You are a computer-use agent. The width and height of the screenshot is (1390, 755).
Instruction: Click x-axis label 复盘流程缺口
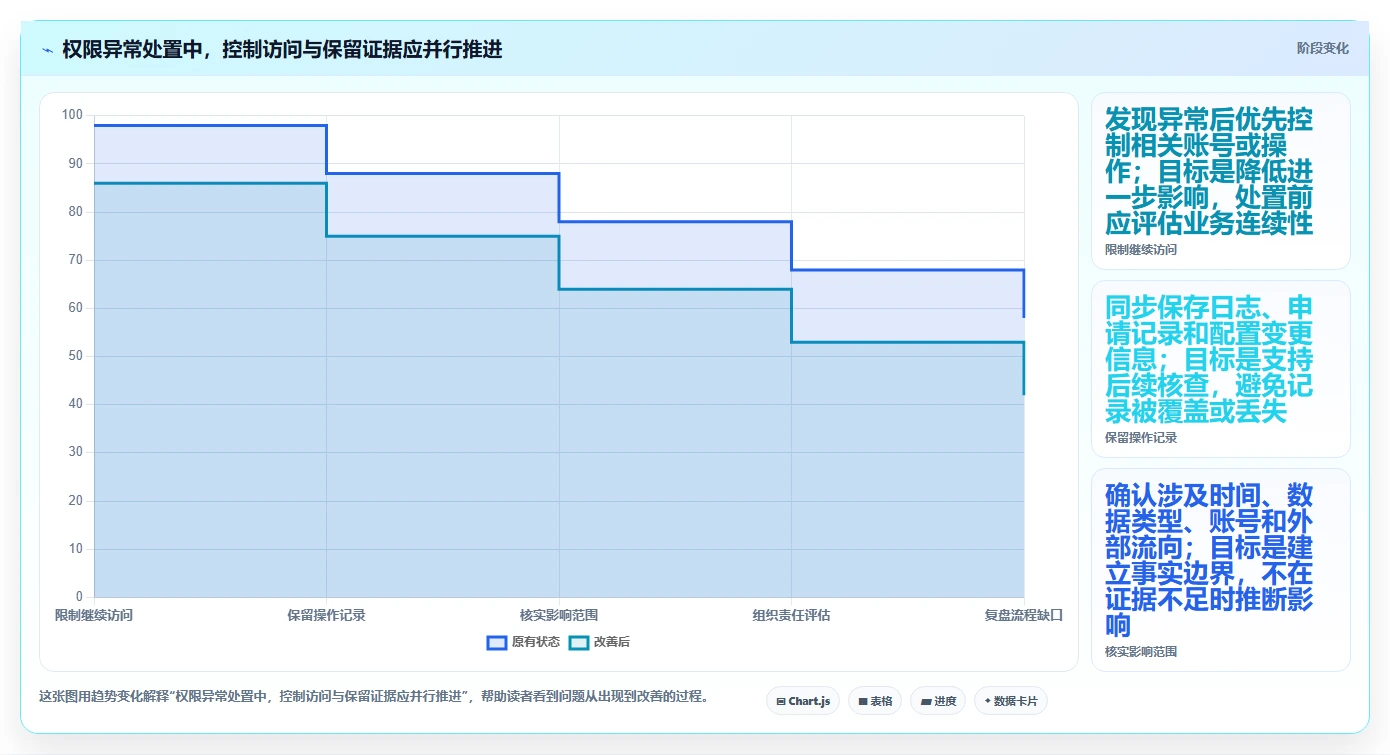click(1023, 615)
